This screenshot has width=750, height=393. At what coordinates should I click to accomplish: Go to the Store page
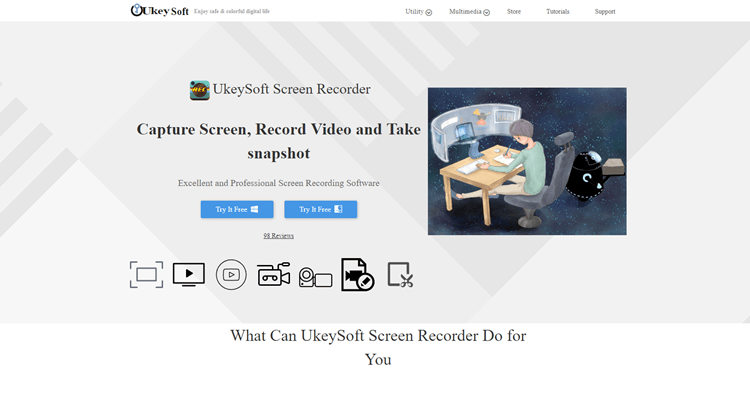[514, 11]
